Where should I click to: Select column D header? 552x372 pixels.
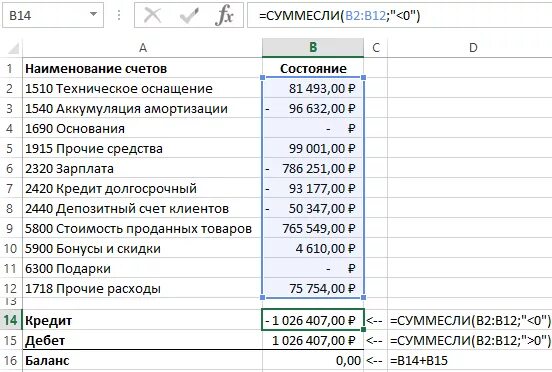click(x=473, y=48)
